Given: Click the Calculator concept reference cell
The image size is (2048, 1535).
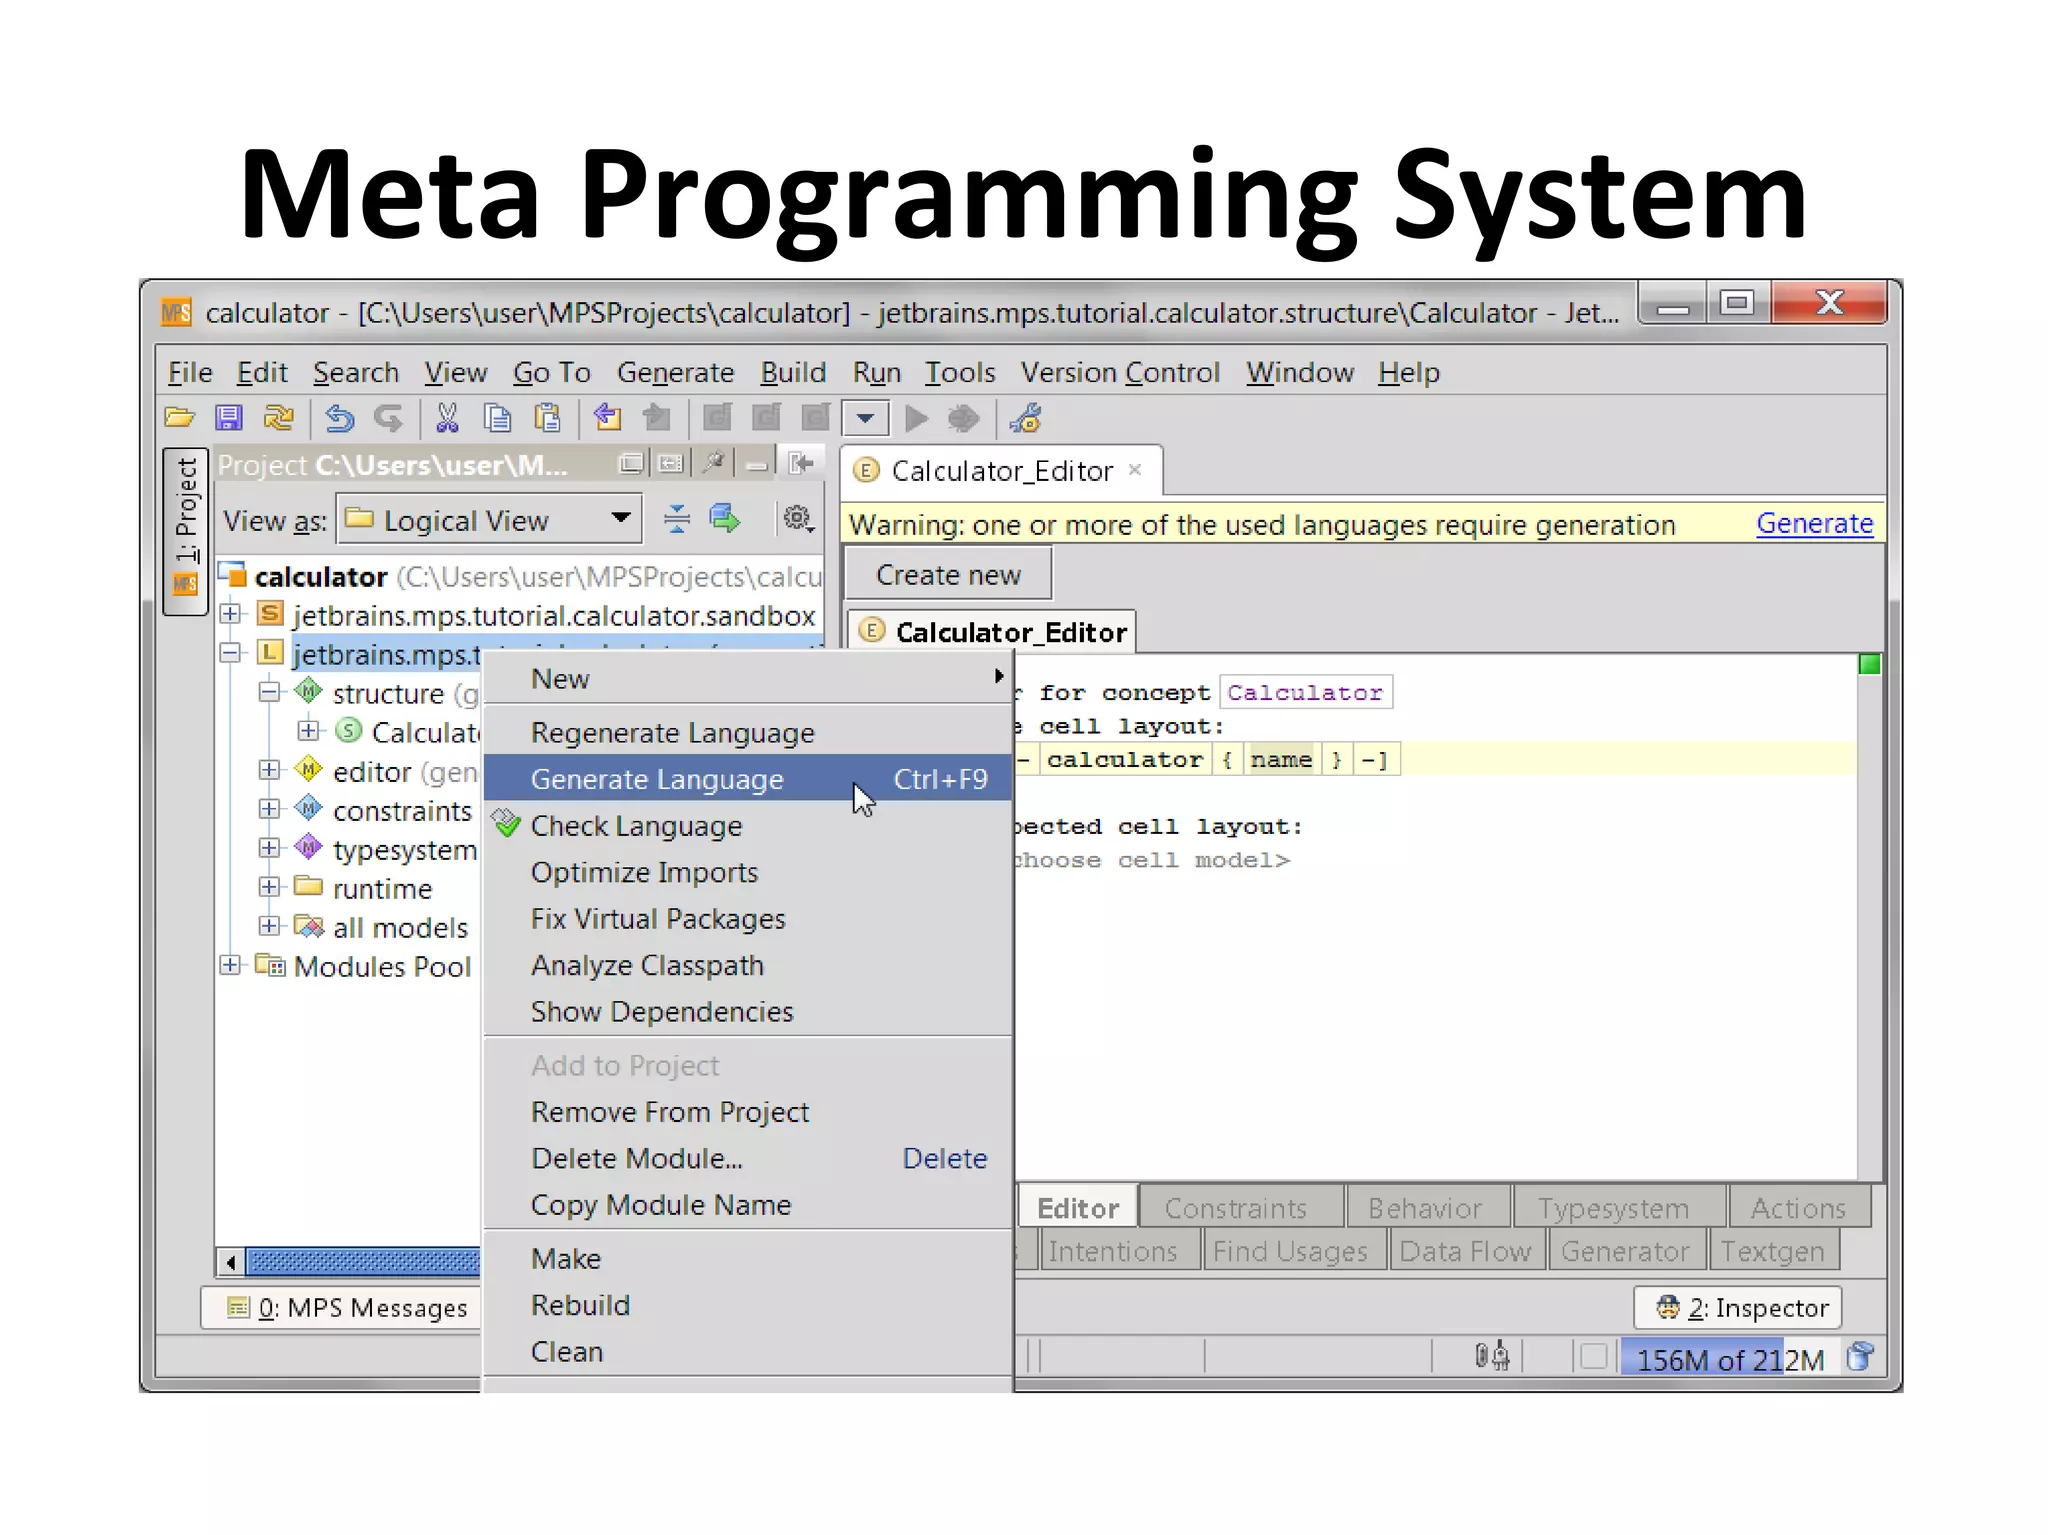Looking at the screenshot, I should (1305, 692).
